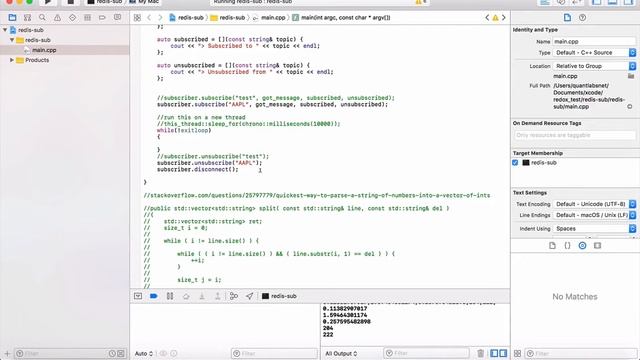
Task: Go back in editor history
Action: click(149, 18)
